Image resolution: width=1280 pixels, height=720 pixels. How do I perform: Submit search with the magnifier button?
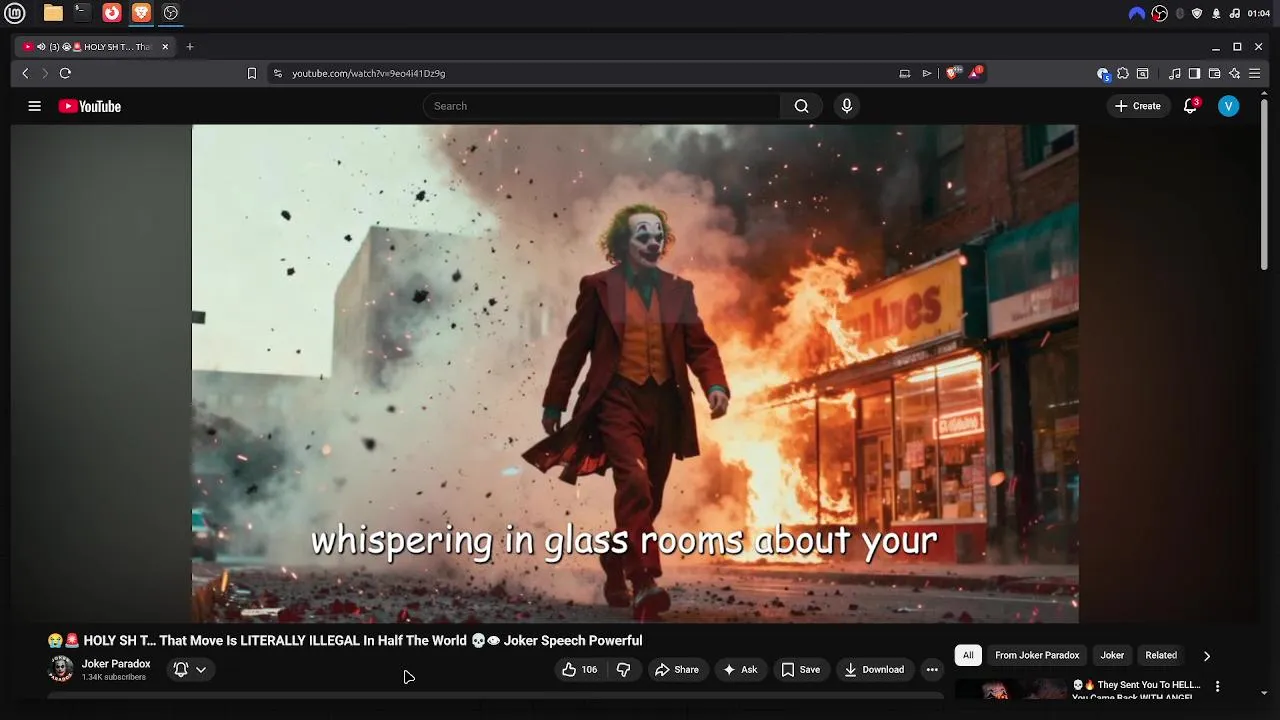(801, 106)
